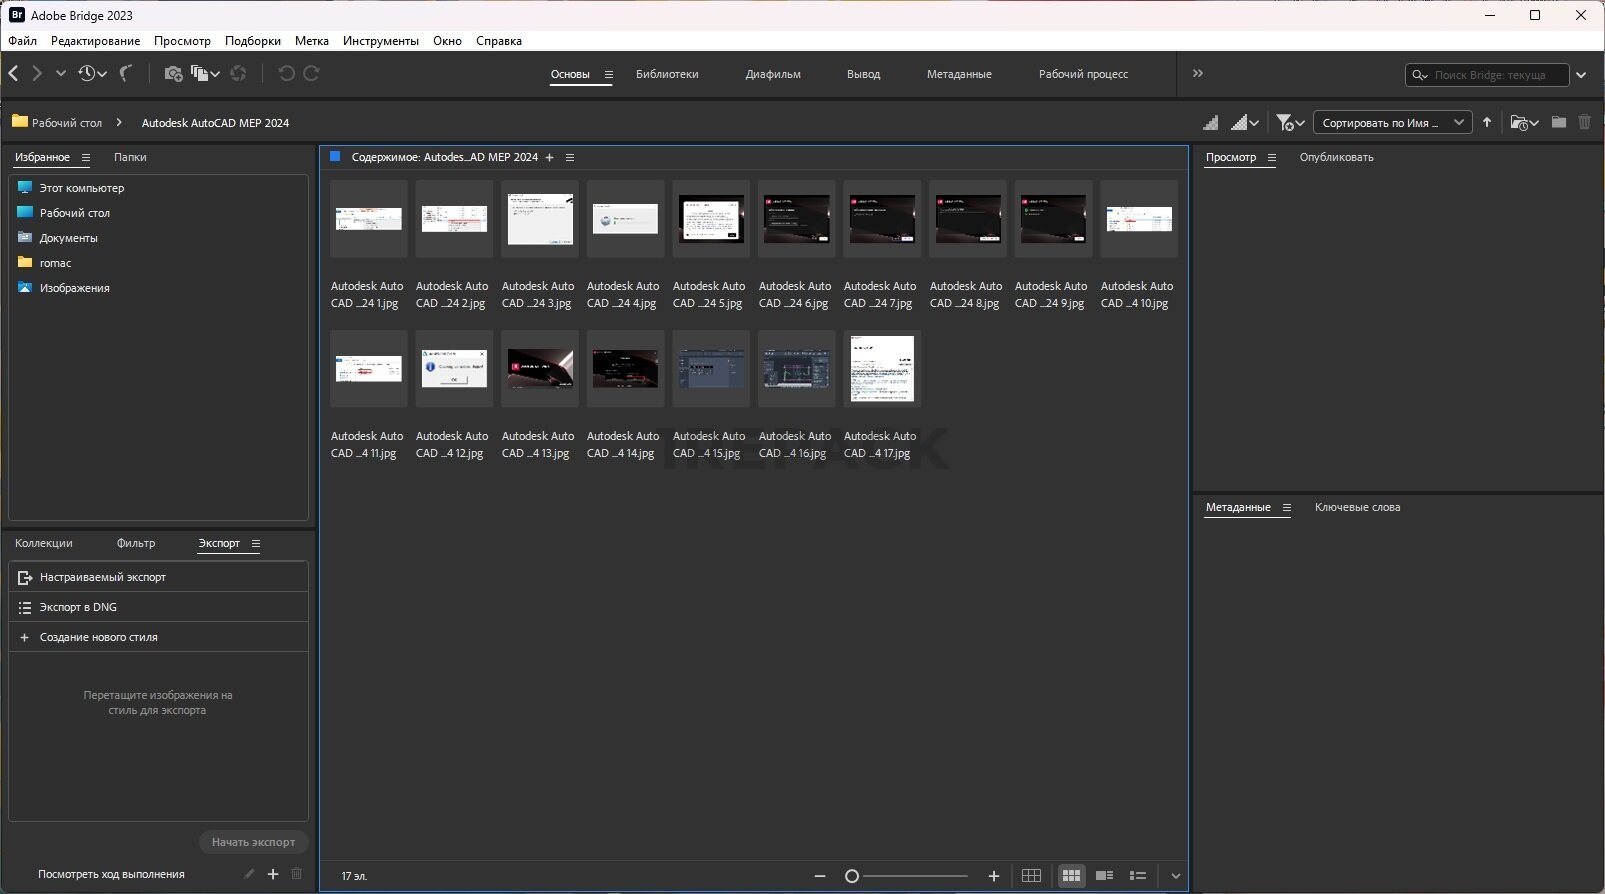1605x894 pixels.
Task: Open the Инструменты menu
Action: tap(380, 41)
